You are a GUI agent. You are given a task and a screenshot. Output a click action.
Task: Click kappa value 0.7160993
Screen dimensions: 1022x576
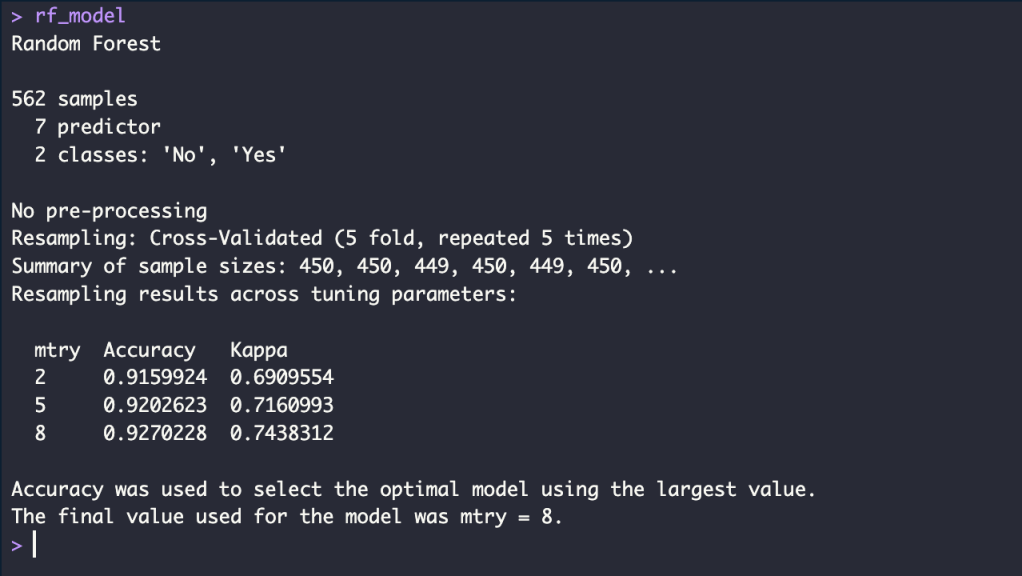(x=282, y=406)
